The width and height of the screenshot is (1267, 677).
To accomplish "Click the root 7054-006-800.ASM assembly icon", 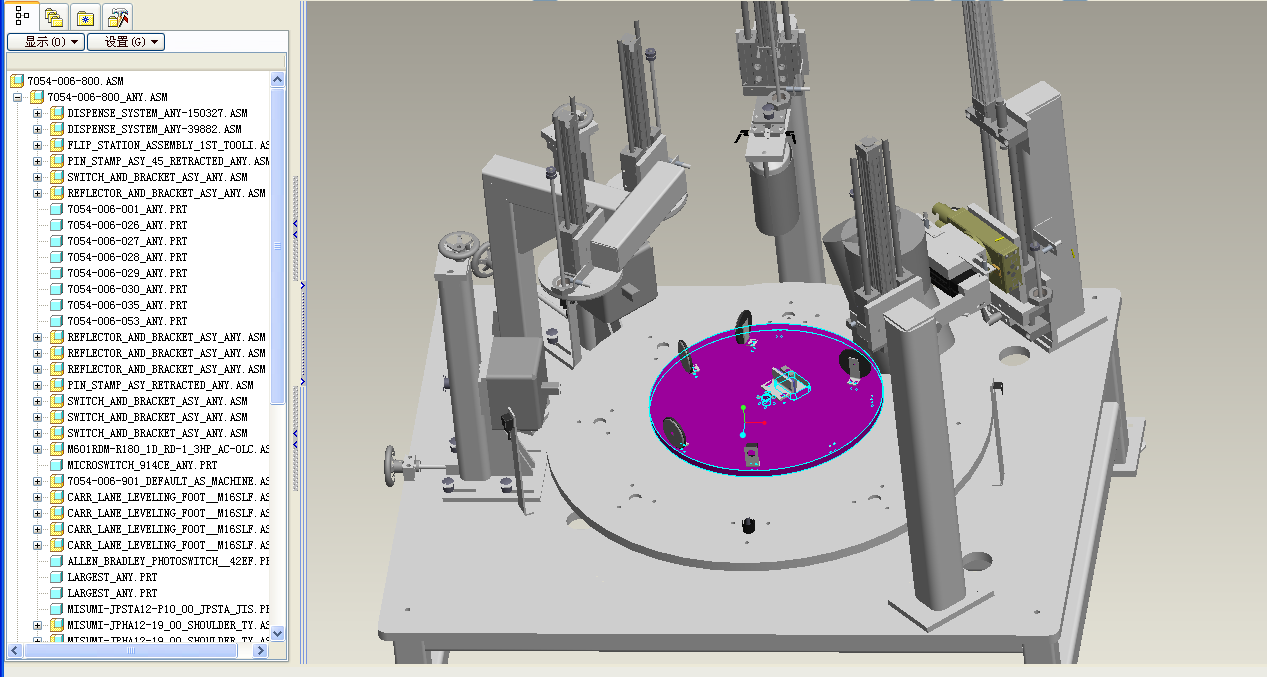I will click(17, 81).
